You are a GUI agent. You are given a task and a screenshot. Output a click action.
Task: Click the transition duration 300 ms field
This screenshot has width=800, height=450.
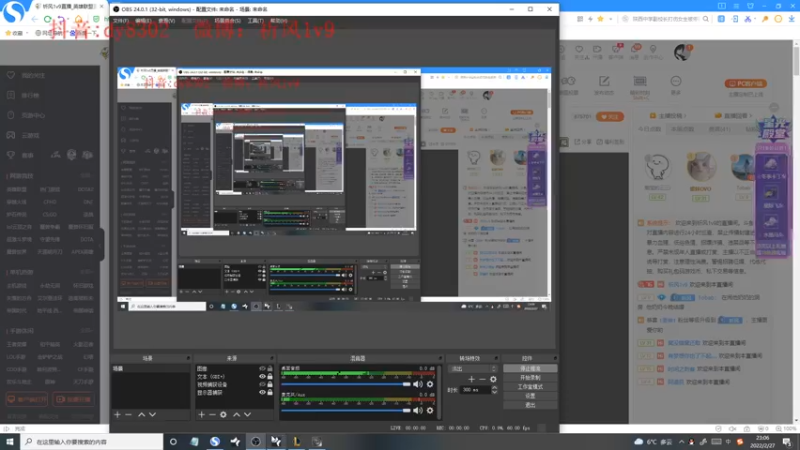click(474, 390)
